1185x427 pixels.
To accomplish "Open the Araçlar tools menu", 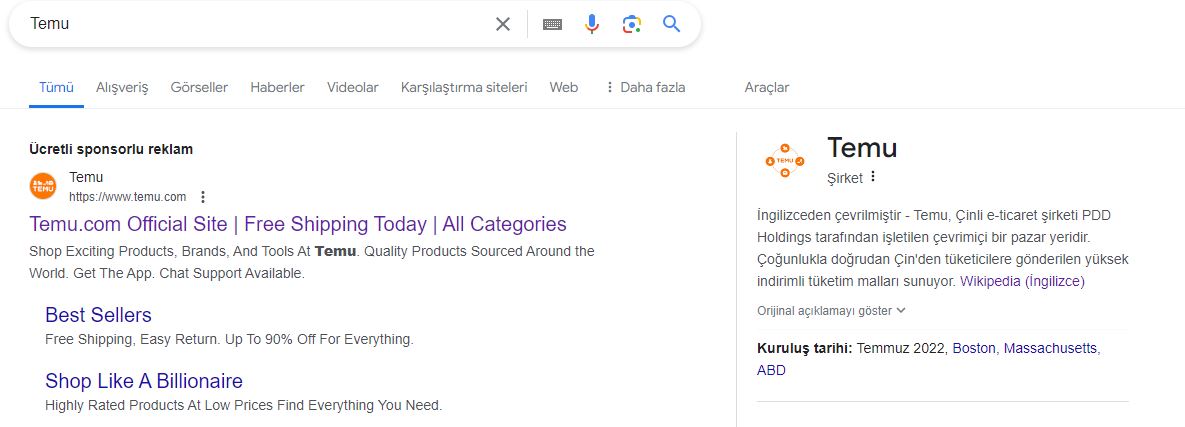I will click(x=766, y=87).
